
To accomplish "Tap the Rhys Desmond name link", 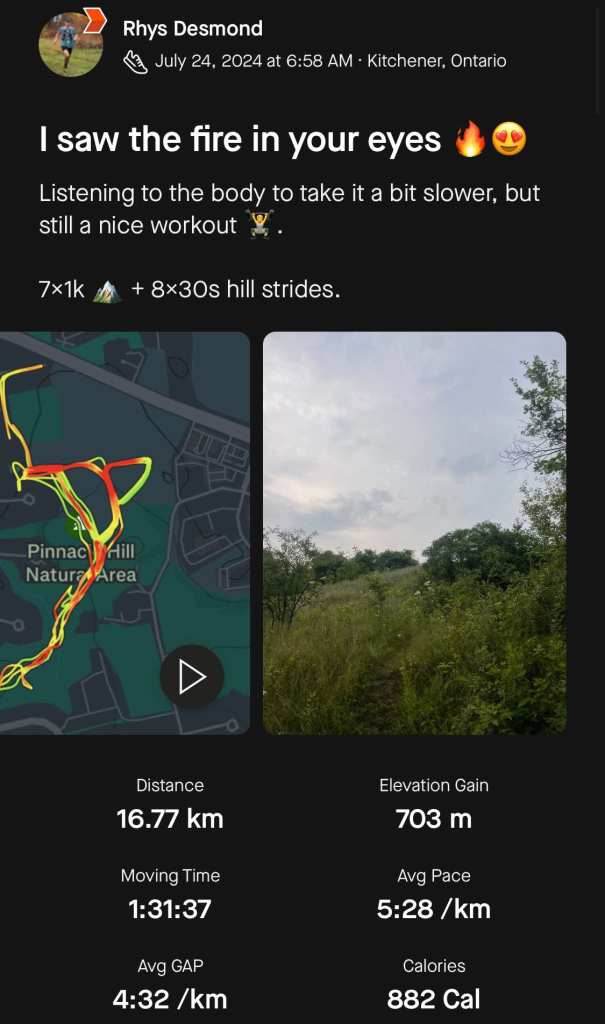I will 193,29.
